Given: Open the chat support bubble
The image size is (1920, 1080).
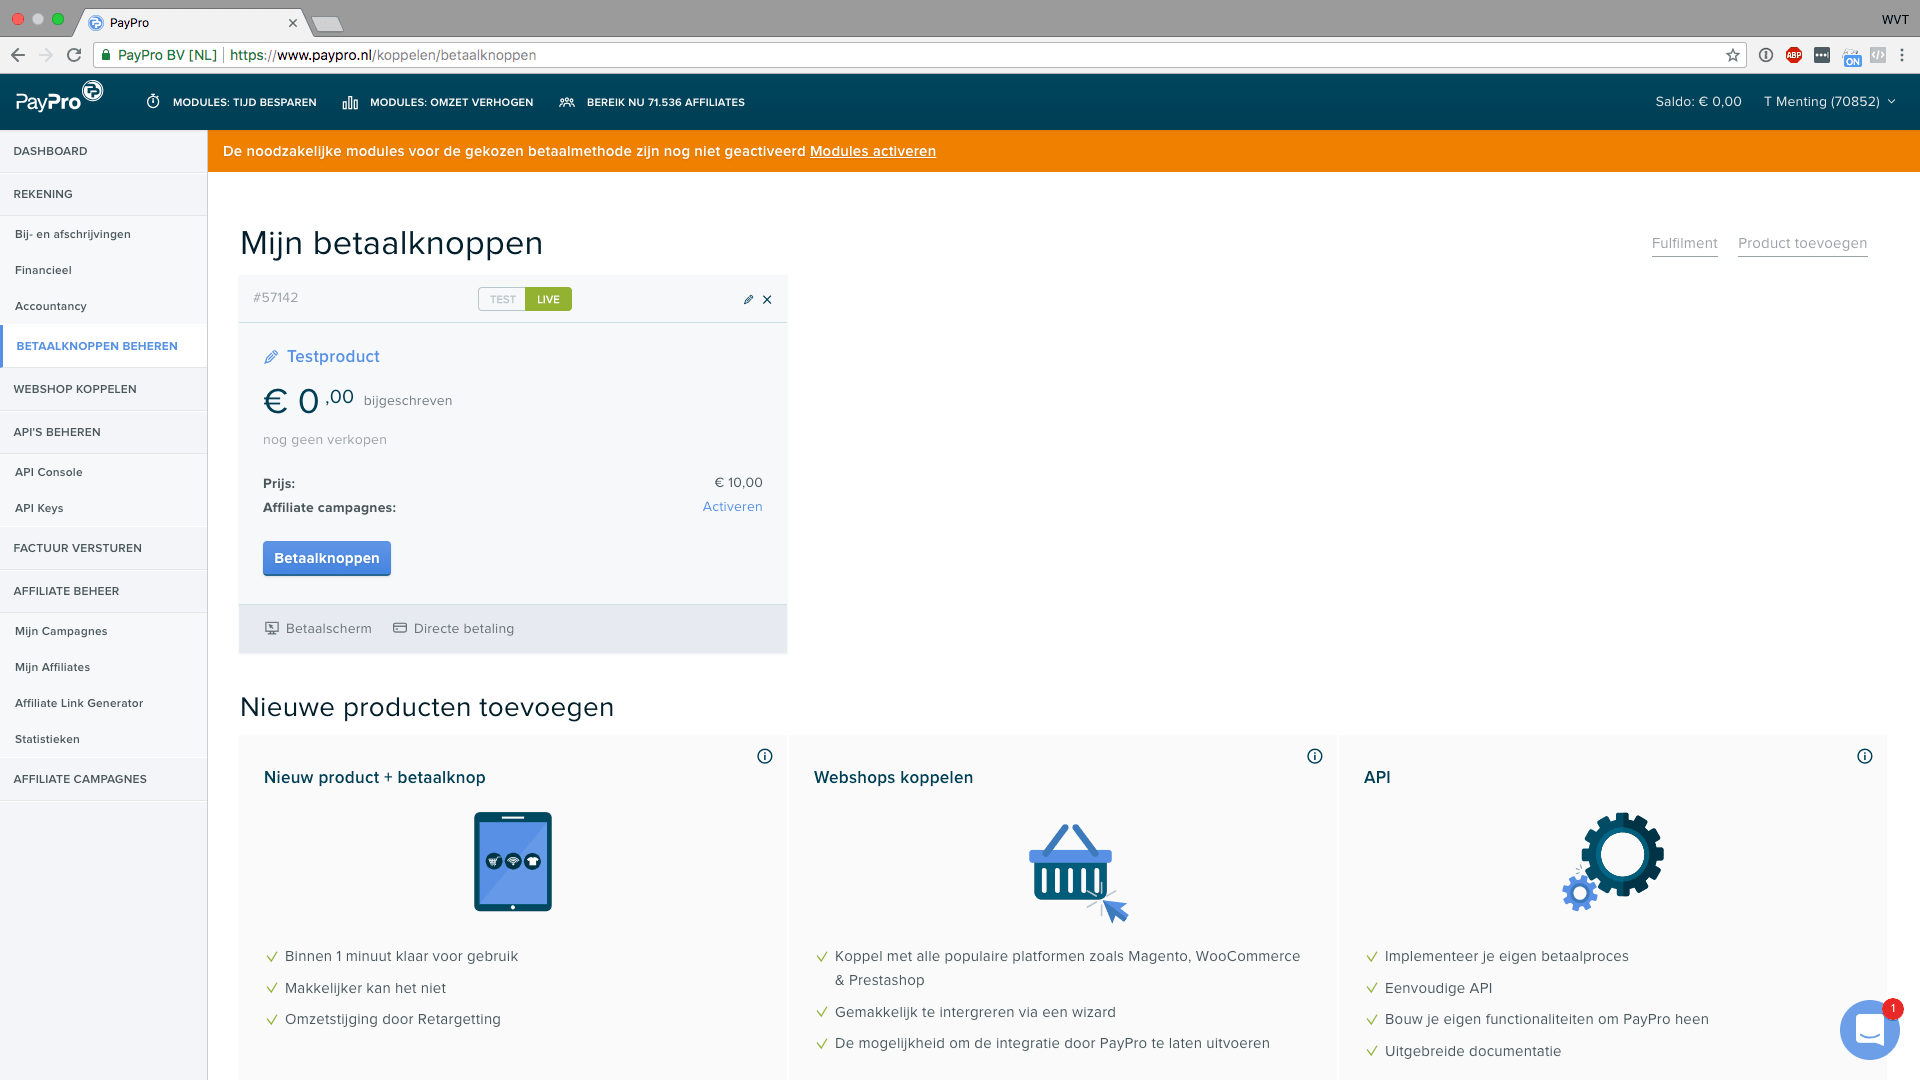Looking at the screenshot, I should pyautogui.click(x=1869, y=1030).
